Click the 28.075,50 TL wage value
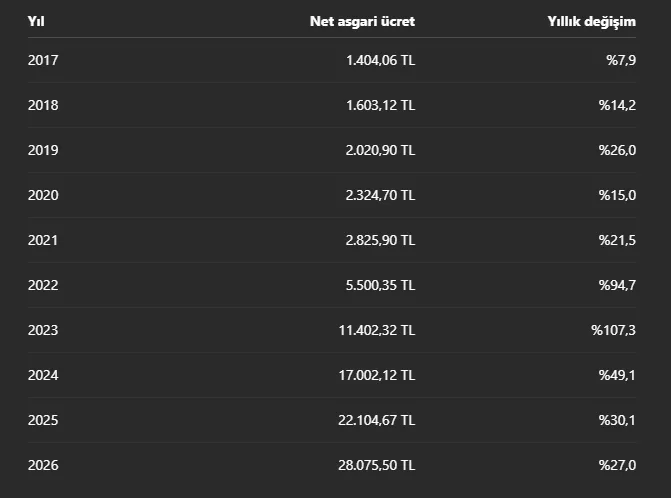 (x=377, y=465)
